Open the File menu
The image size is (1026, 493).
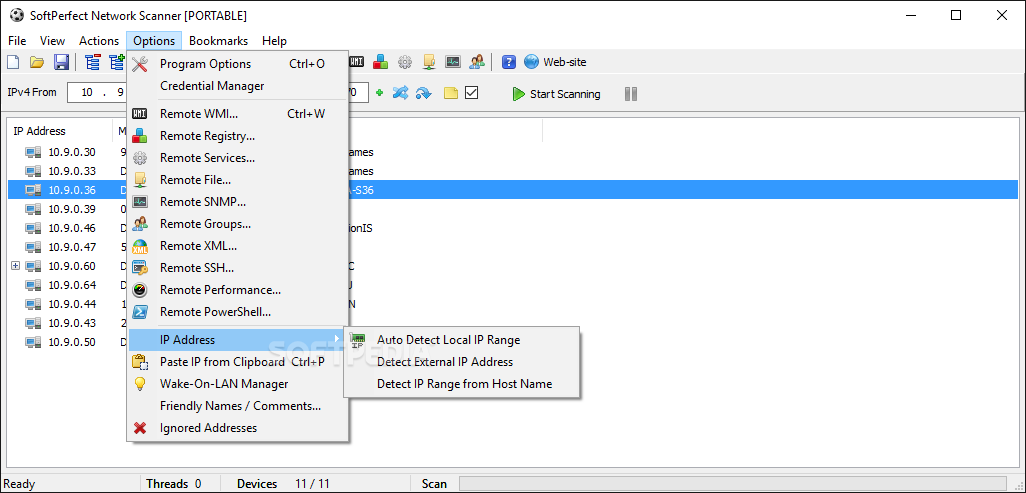point(18,41)
